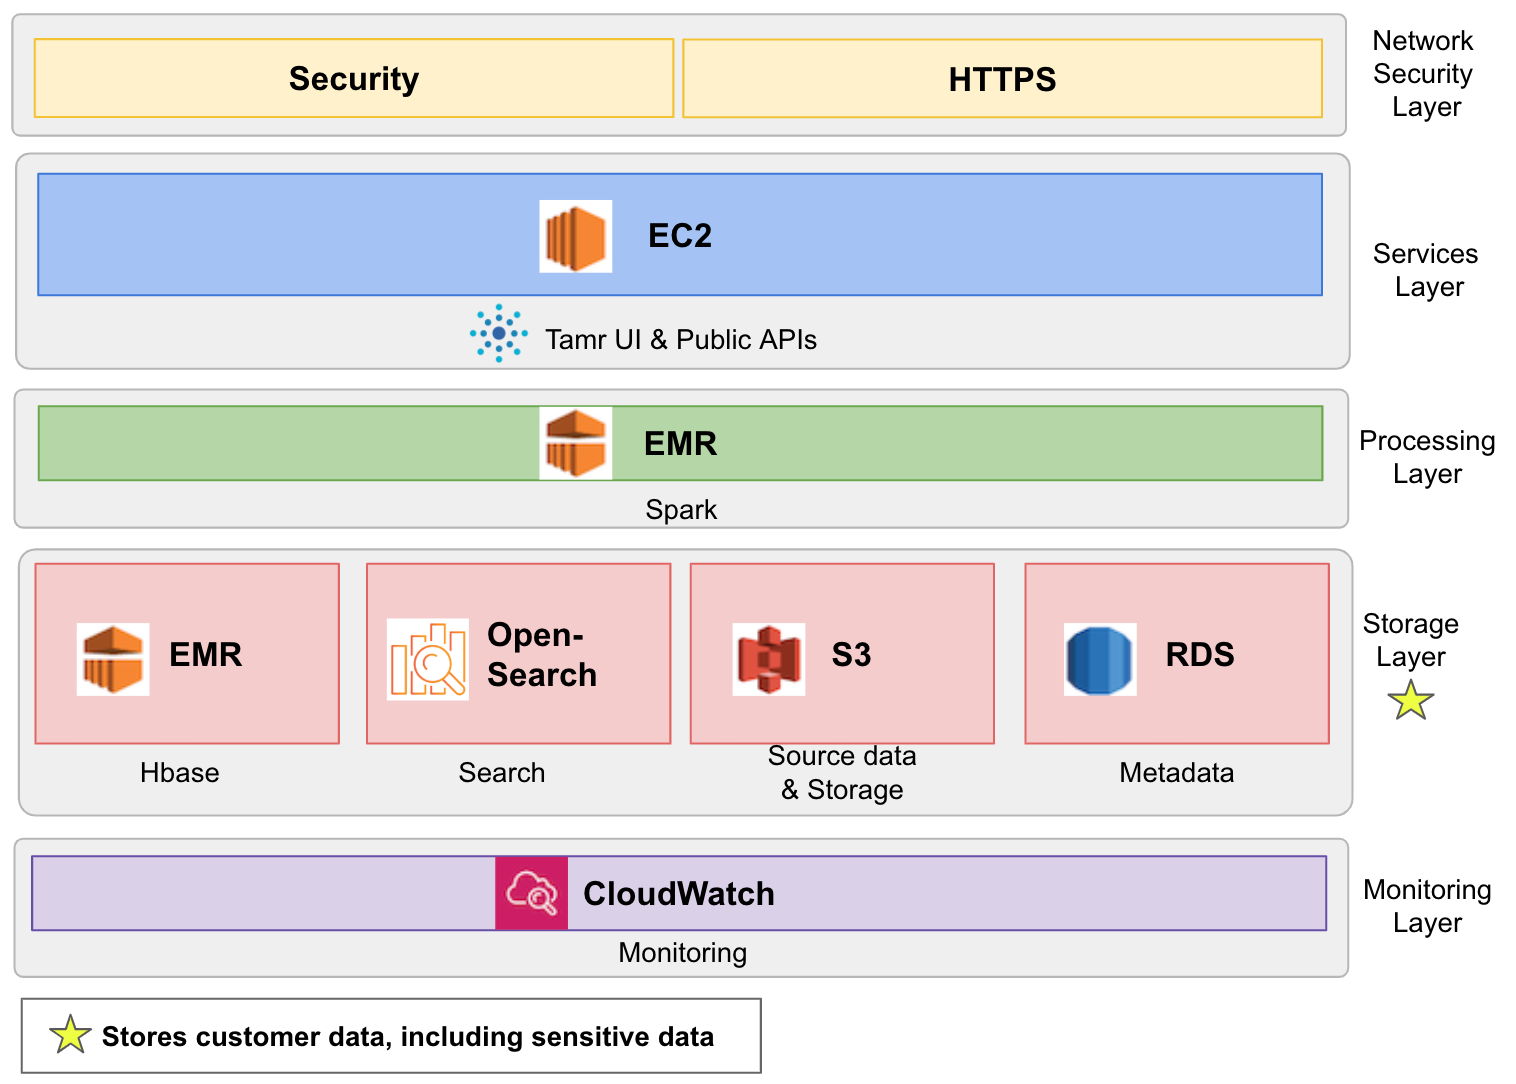Click the OpenSearch magnifier icon
Viewport: 1516px width, 1084px height.
[x=428, y=659]
